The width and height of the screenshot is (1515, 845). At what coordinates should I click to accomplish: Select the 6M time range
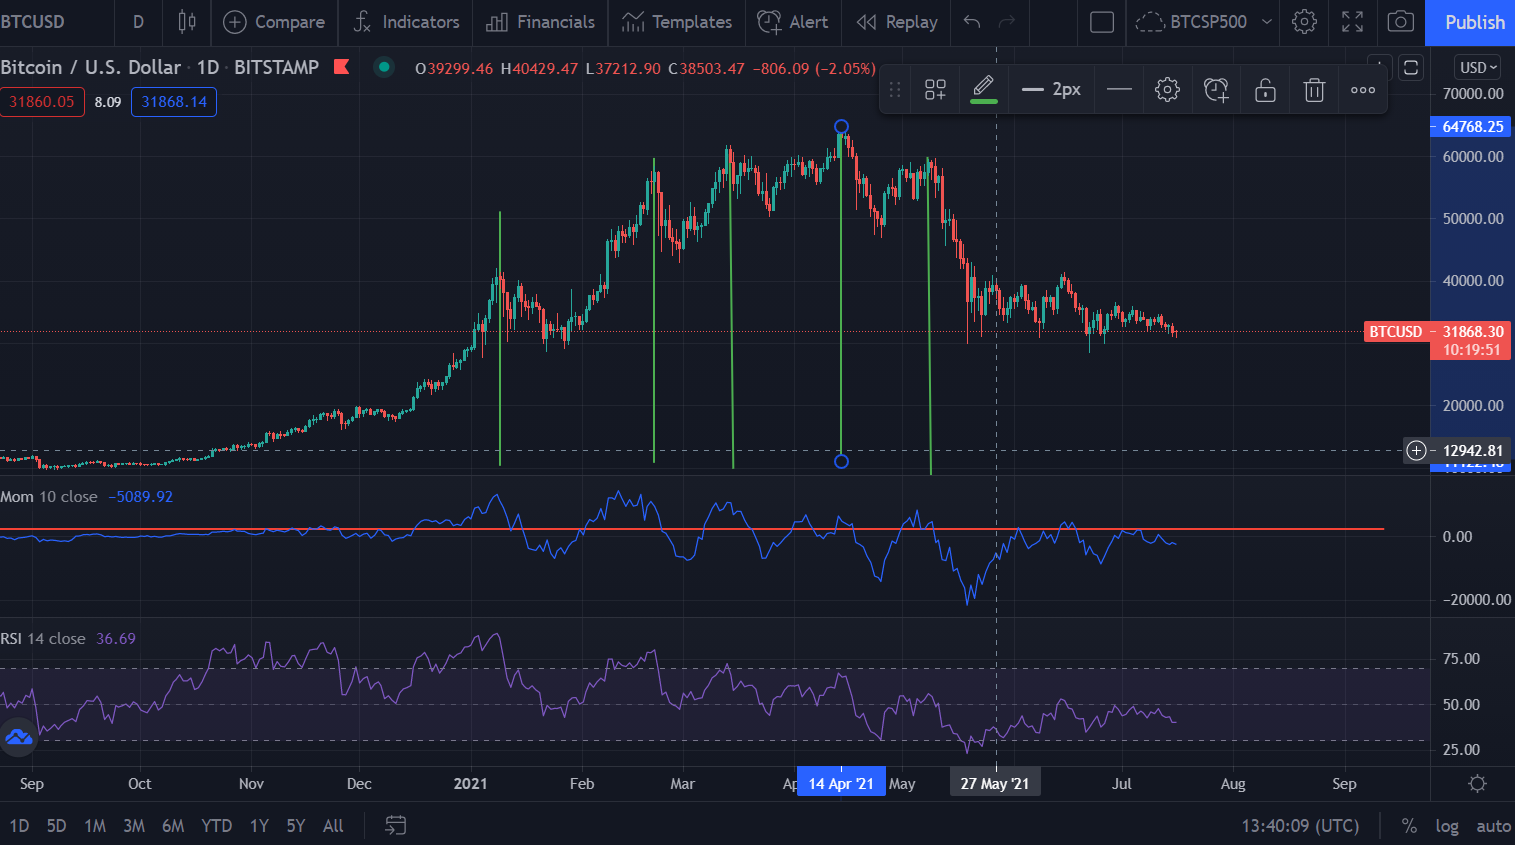coord(173,825)
